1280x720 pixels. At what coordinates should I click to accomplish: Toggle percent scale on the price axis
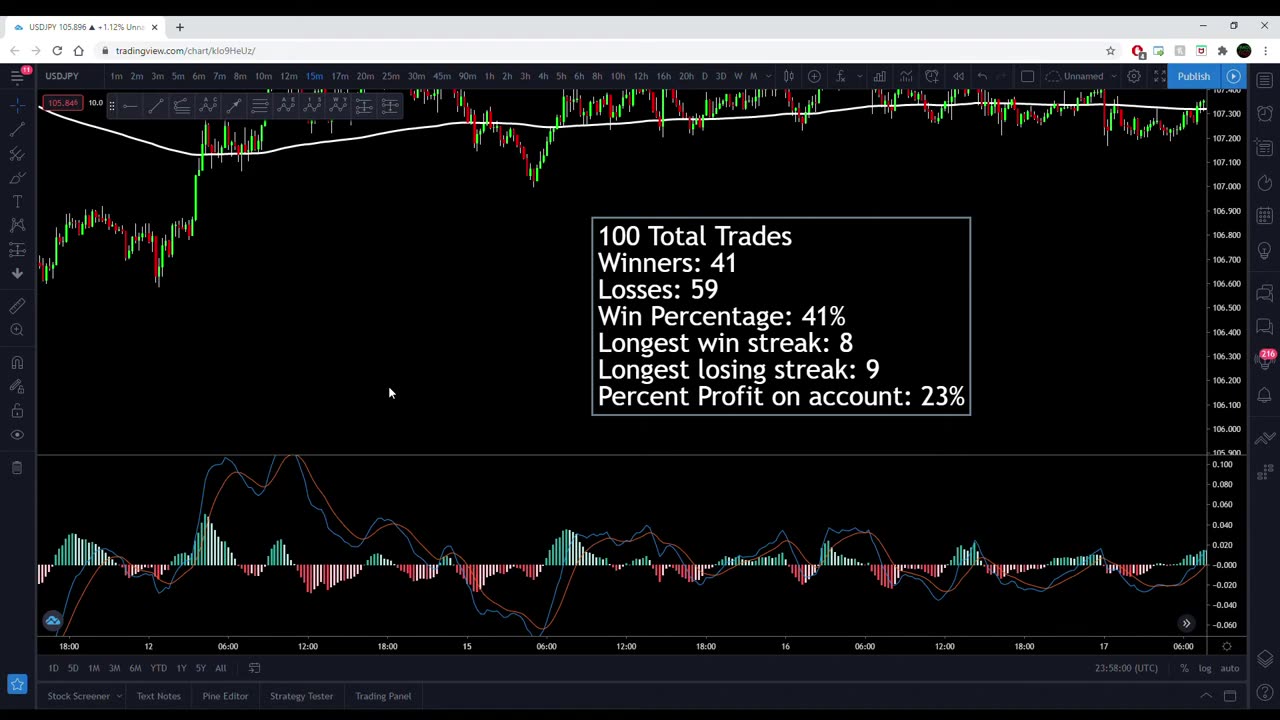(x=1184, y=668)
